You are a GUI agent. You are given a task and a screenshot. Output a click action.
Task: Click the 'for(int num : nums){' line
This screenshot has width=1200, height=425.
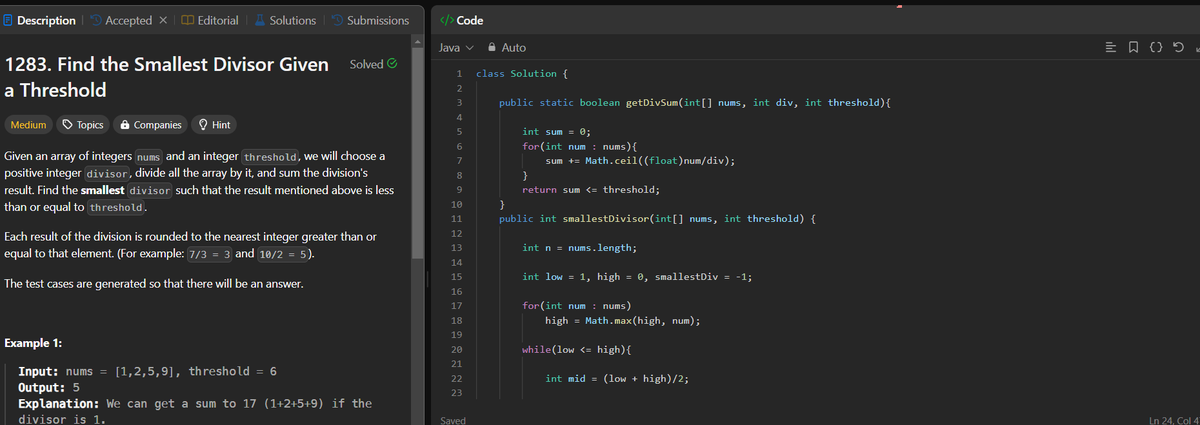pyautogui.click(x=580, y=146)
